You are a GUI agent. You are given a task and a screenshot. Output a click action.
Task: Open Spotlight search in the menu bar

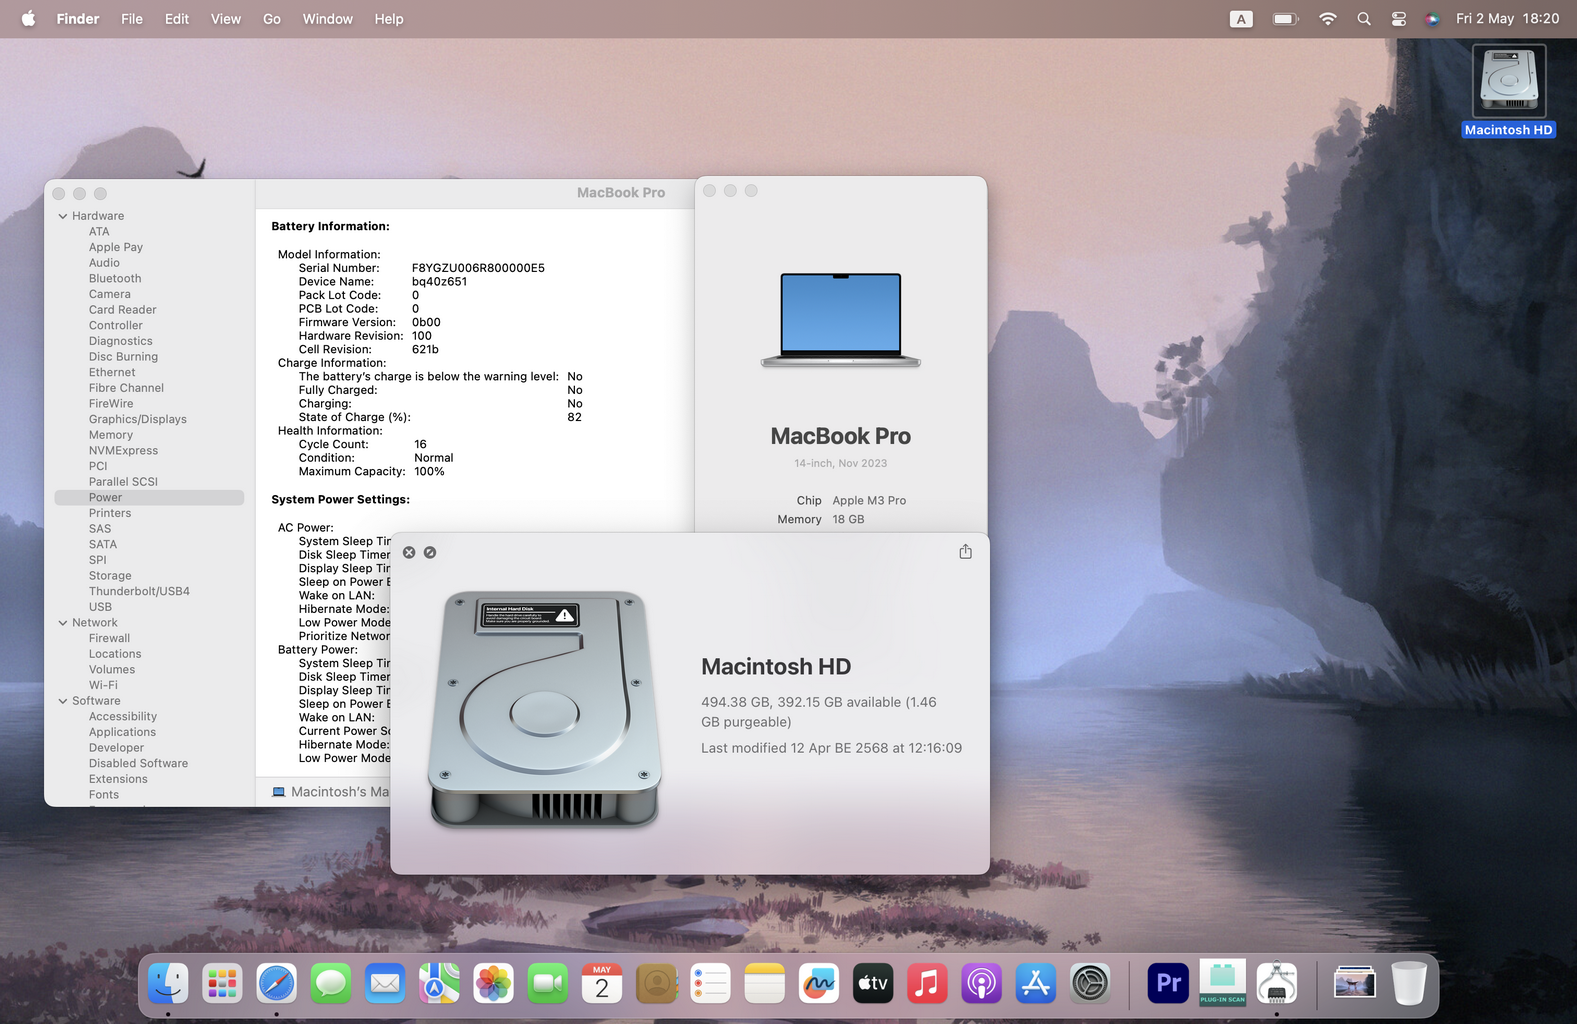(x=1364, y=19)
